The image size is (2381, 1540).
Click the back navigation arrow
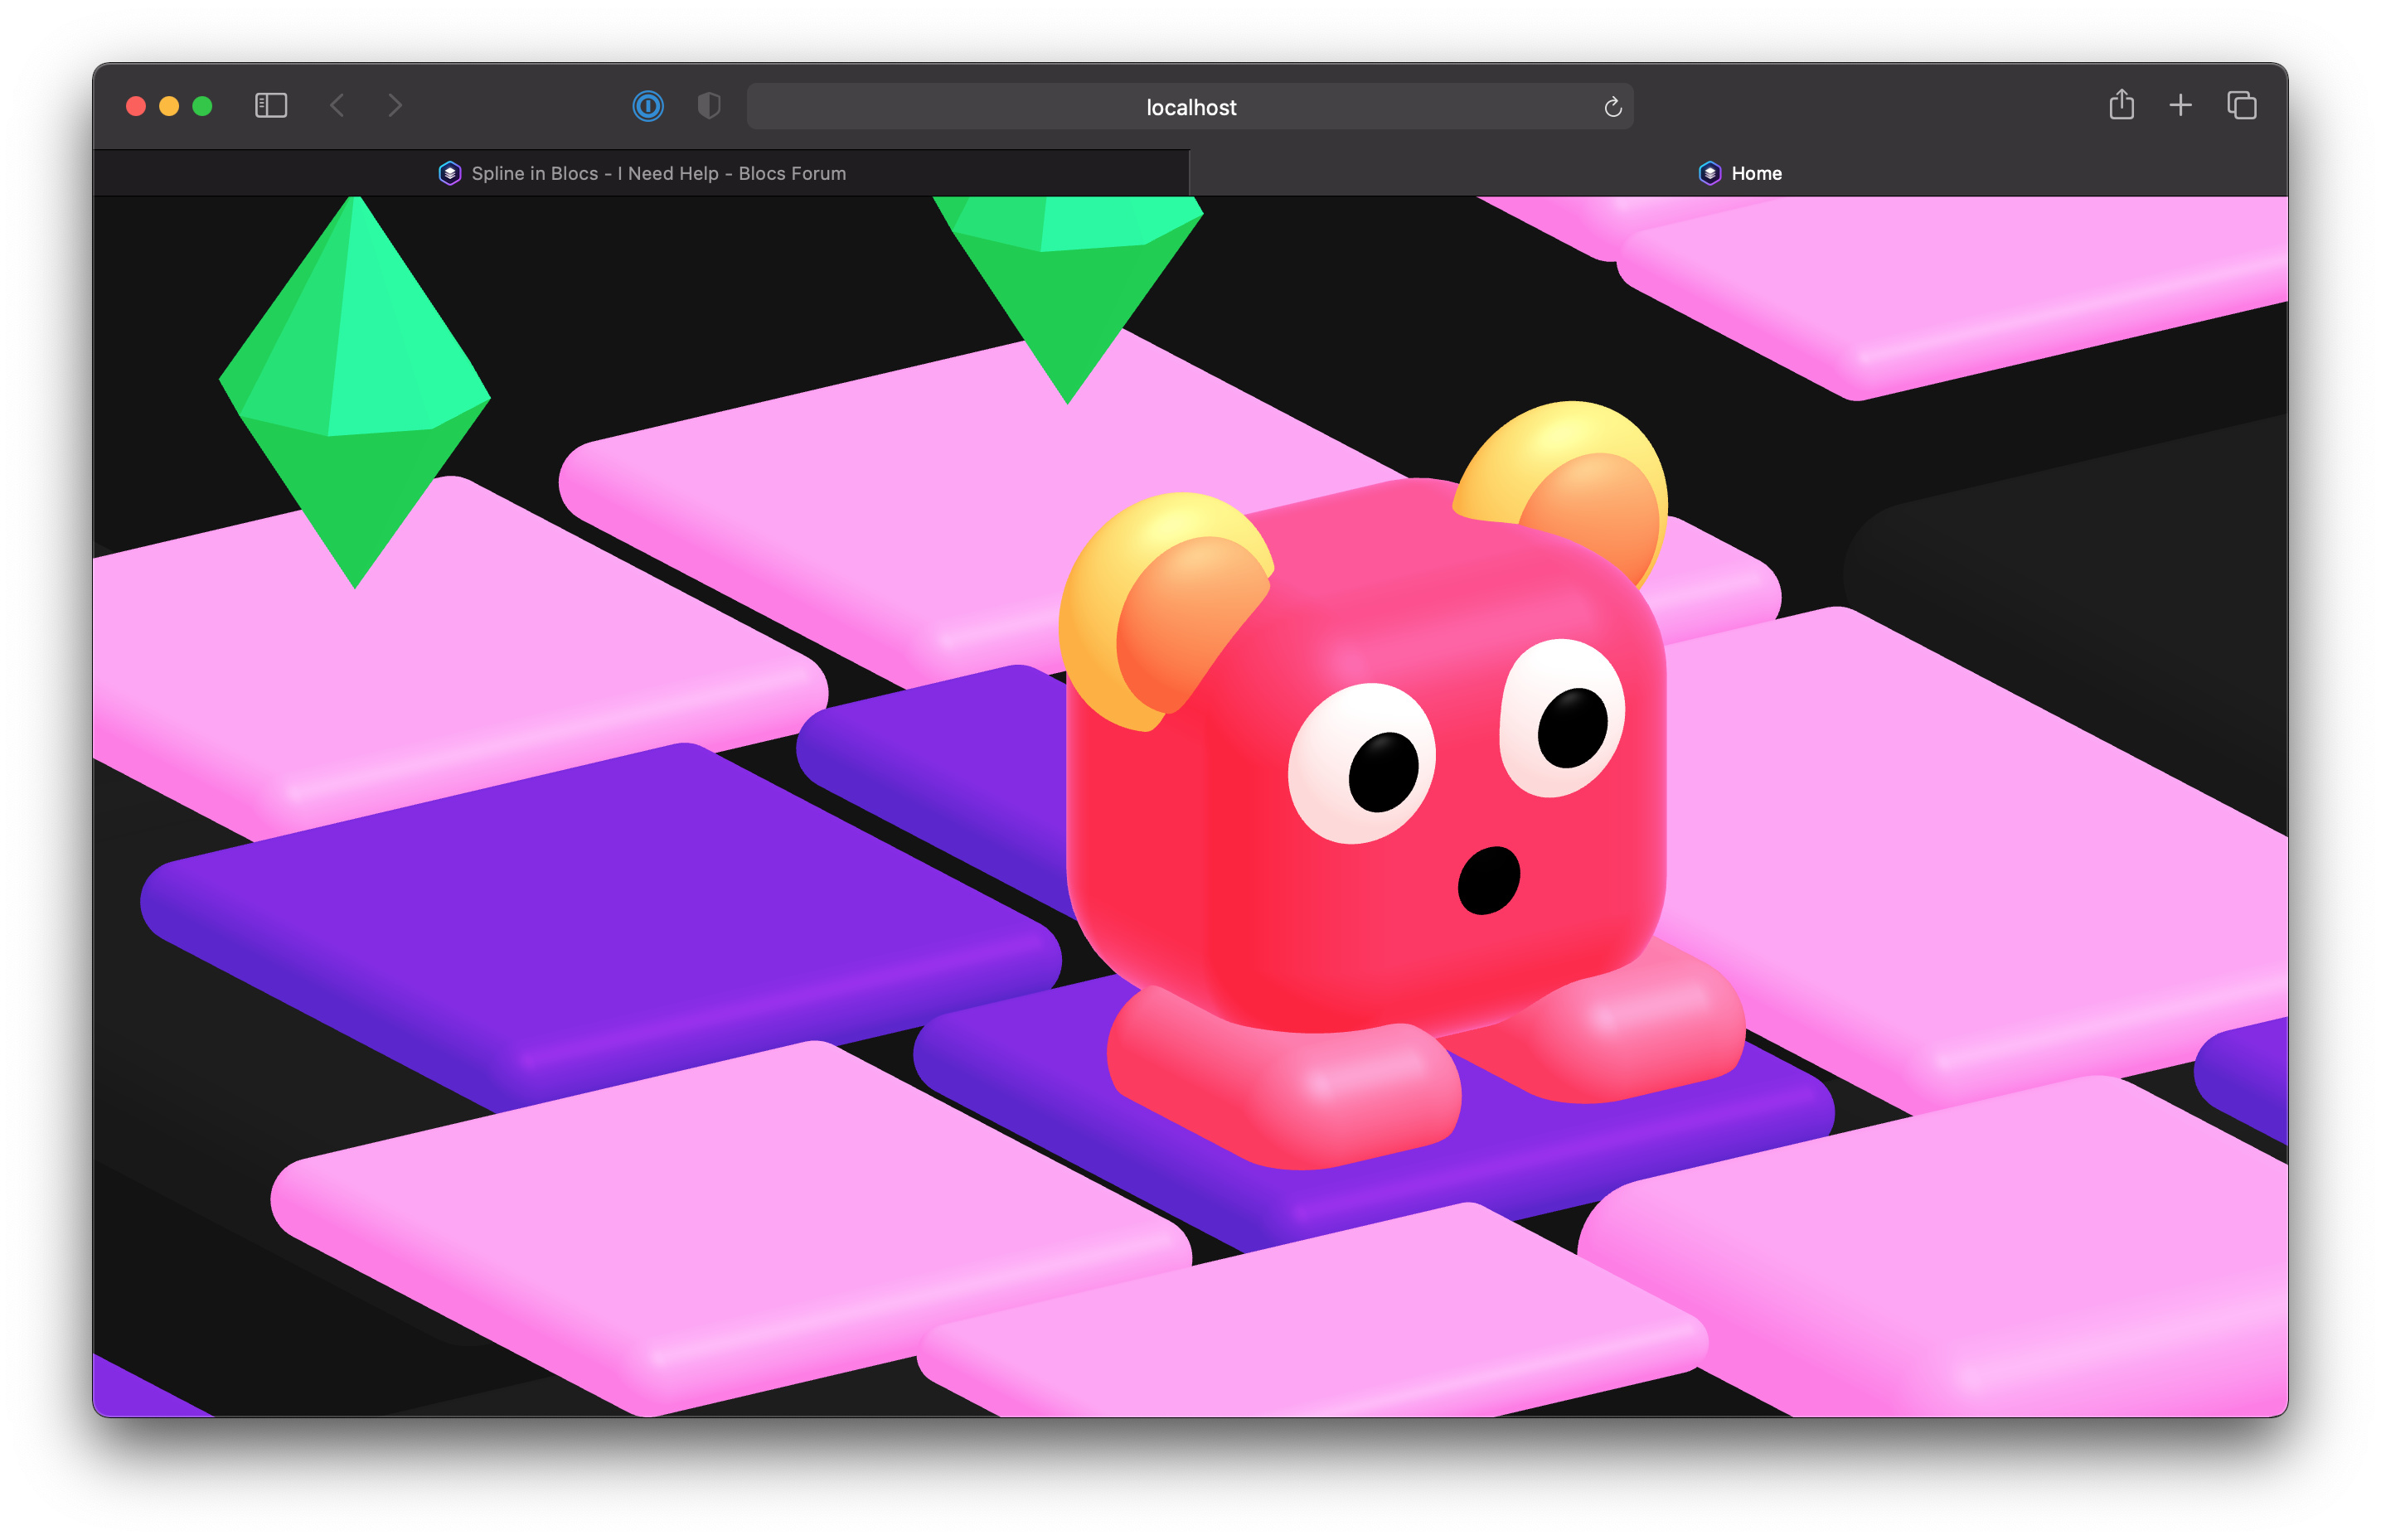coord(337,106)
